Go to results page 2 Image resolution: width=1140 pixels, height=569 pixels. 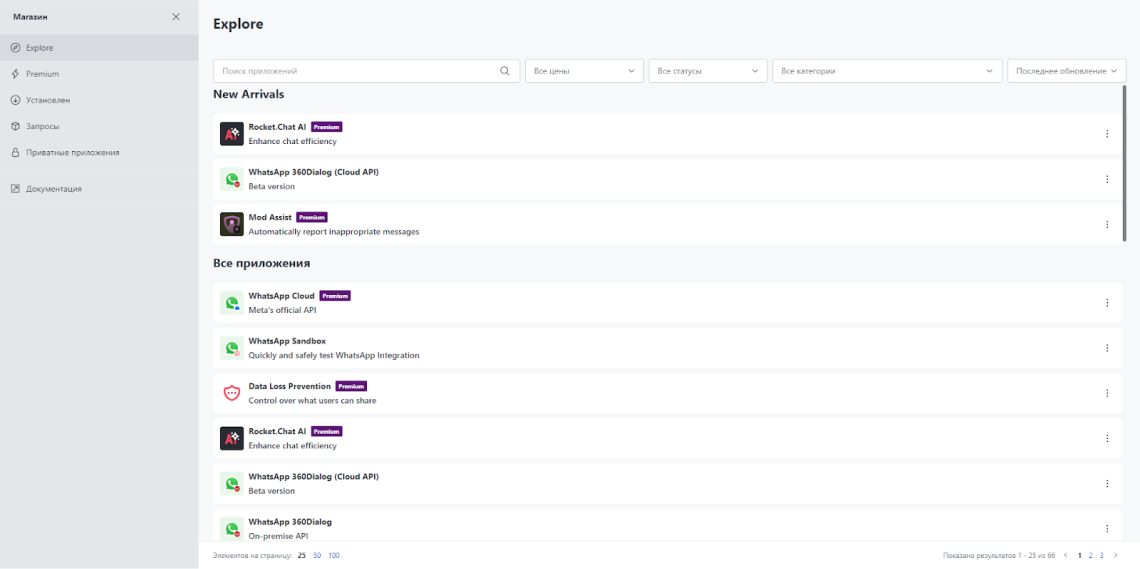[x=1091, y=555]
